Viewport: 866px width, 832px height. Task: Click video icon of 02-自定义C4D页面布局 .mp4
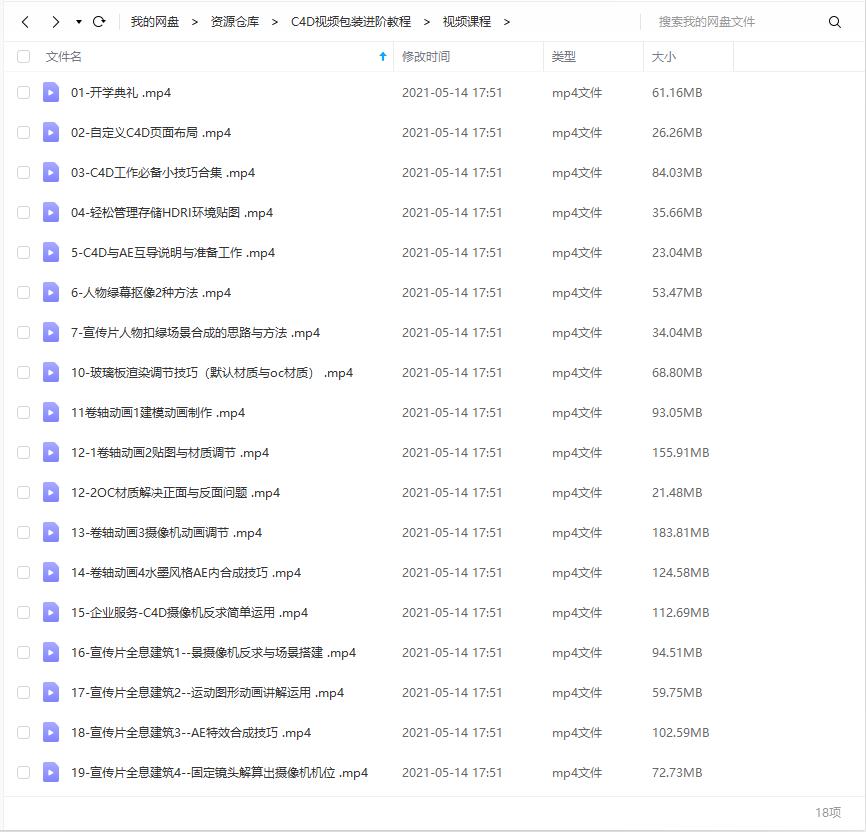(51, 133)
